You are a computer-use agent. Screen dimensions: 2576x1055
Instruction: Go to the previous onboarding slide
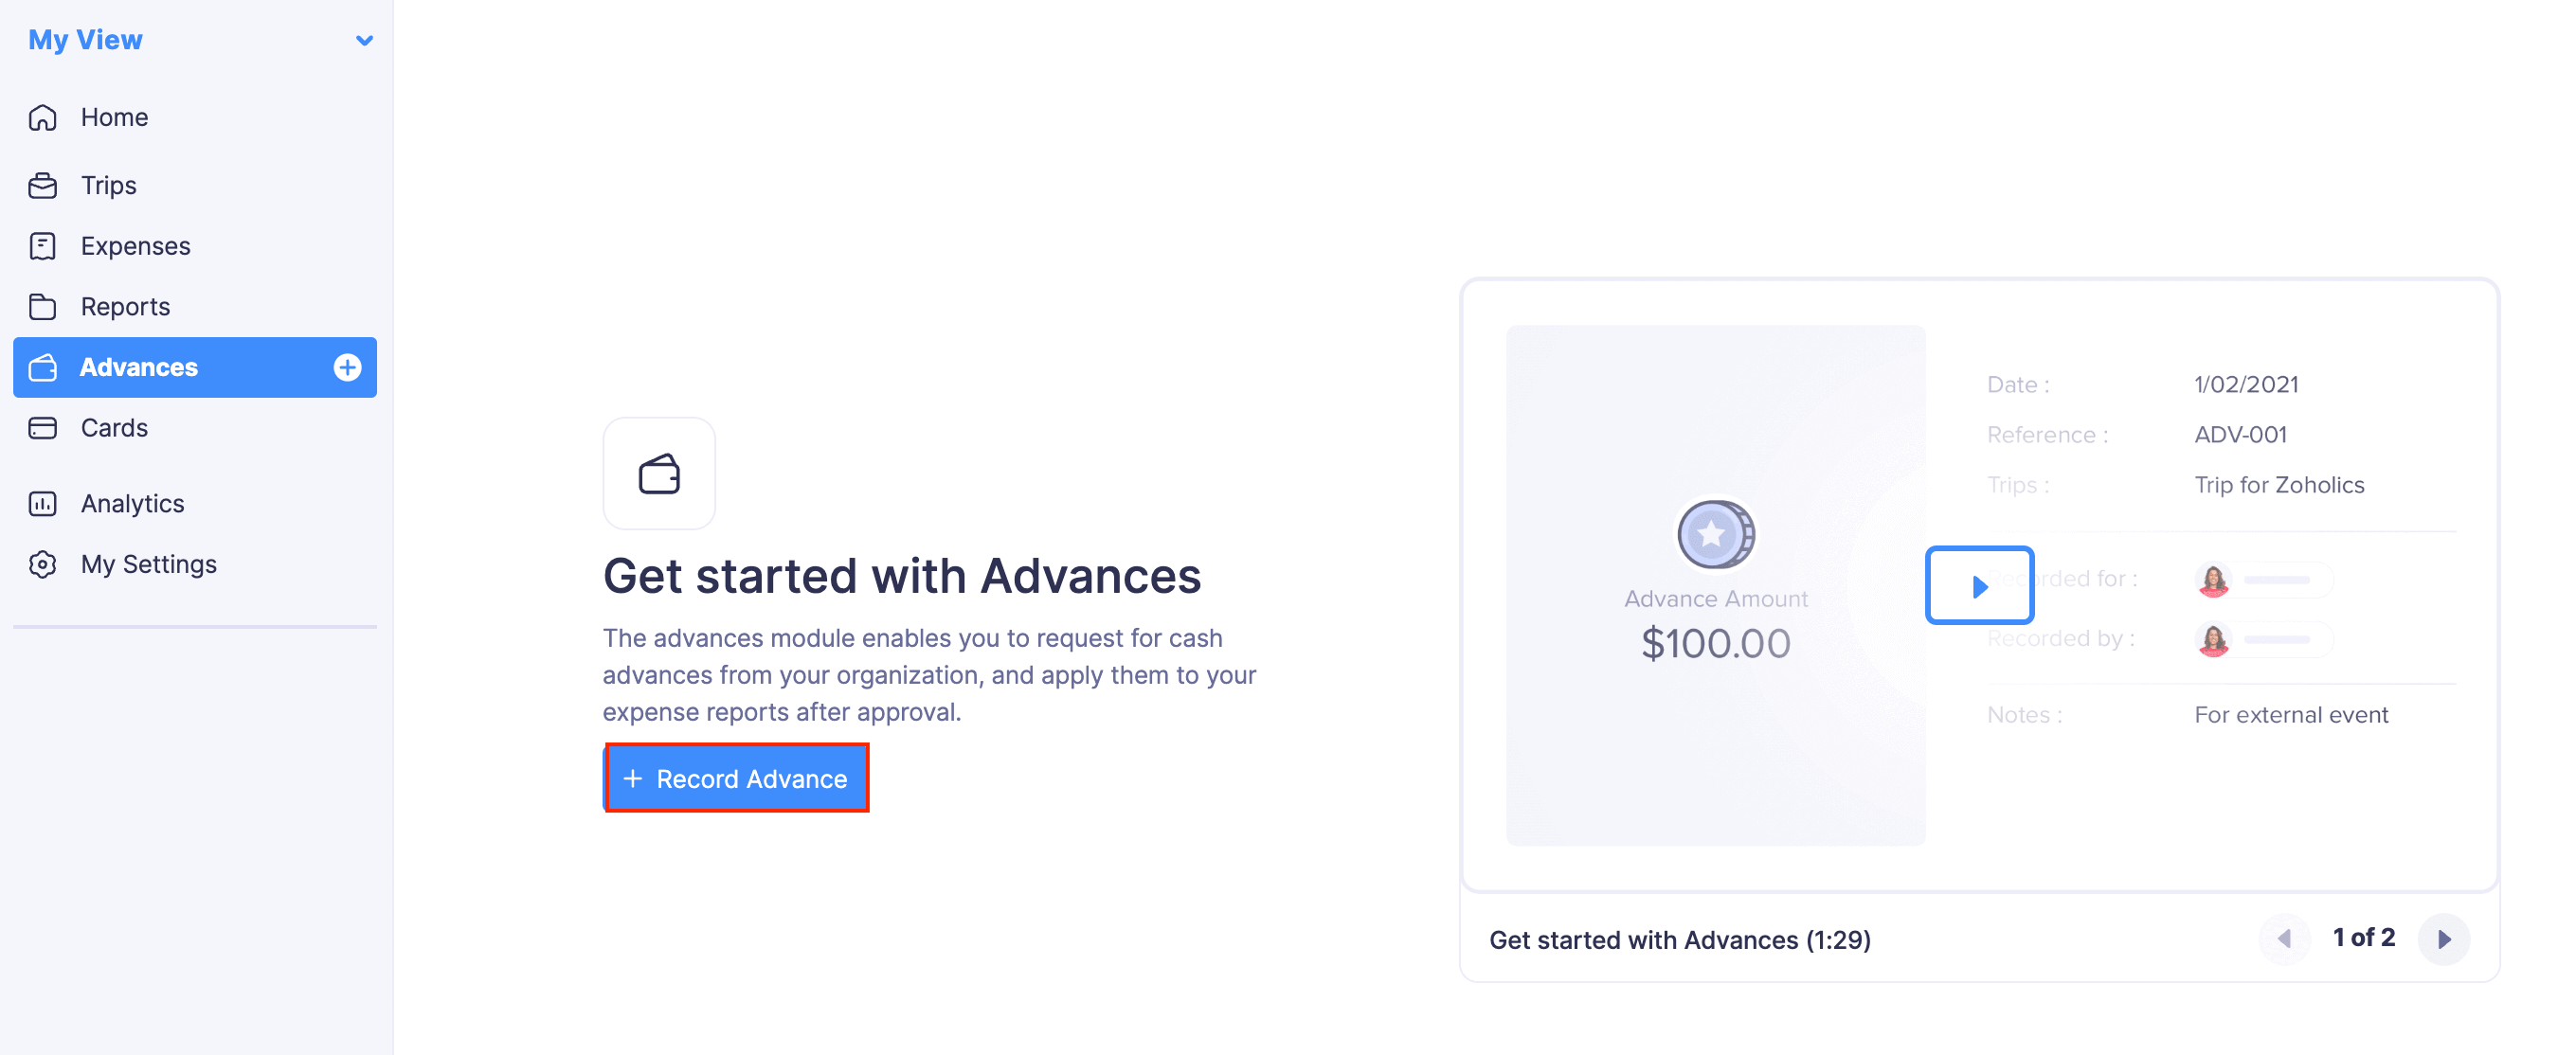2284,938
